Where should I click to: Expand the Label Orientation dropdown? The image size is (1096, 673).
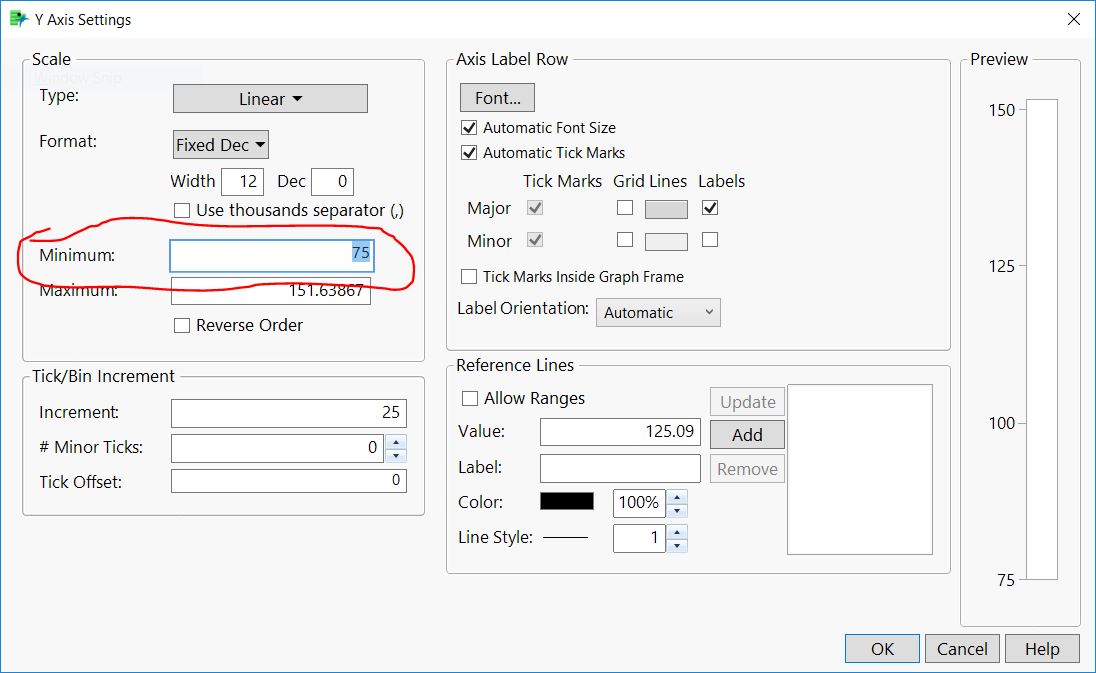(x=658, y=313)
